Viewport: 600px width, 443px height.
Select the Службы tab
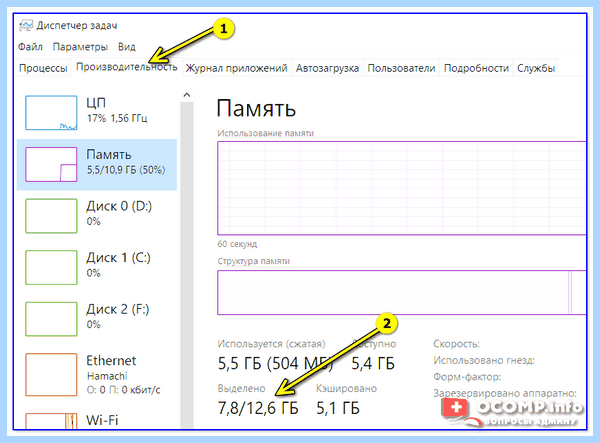click(536, 68)
